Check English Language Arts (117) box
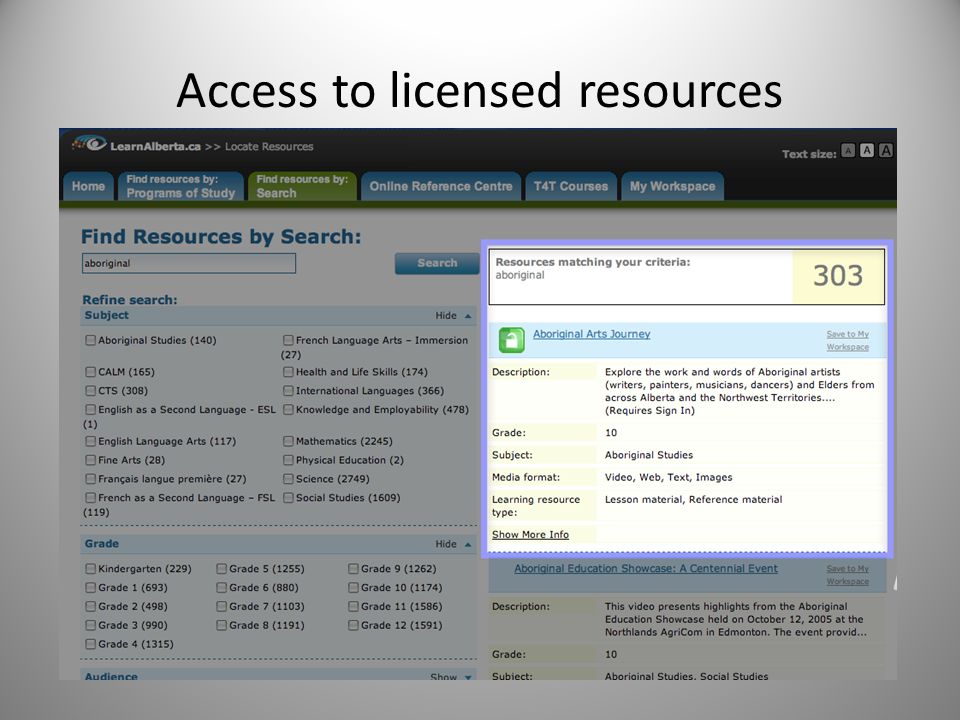This screenshot has height=720, width=960. click(90, 441)
